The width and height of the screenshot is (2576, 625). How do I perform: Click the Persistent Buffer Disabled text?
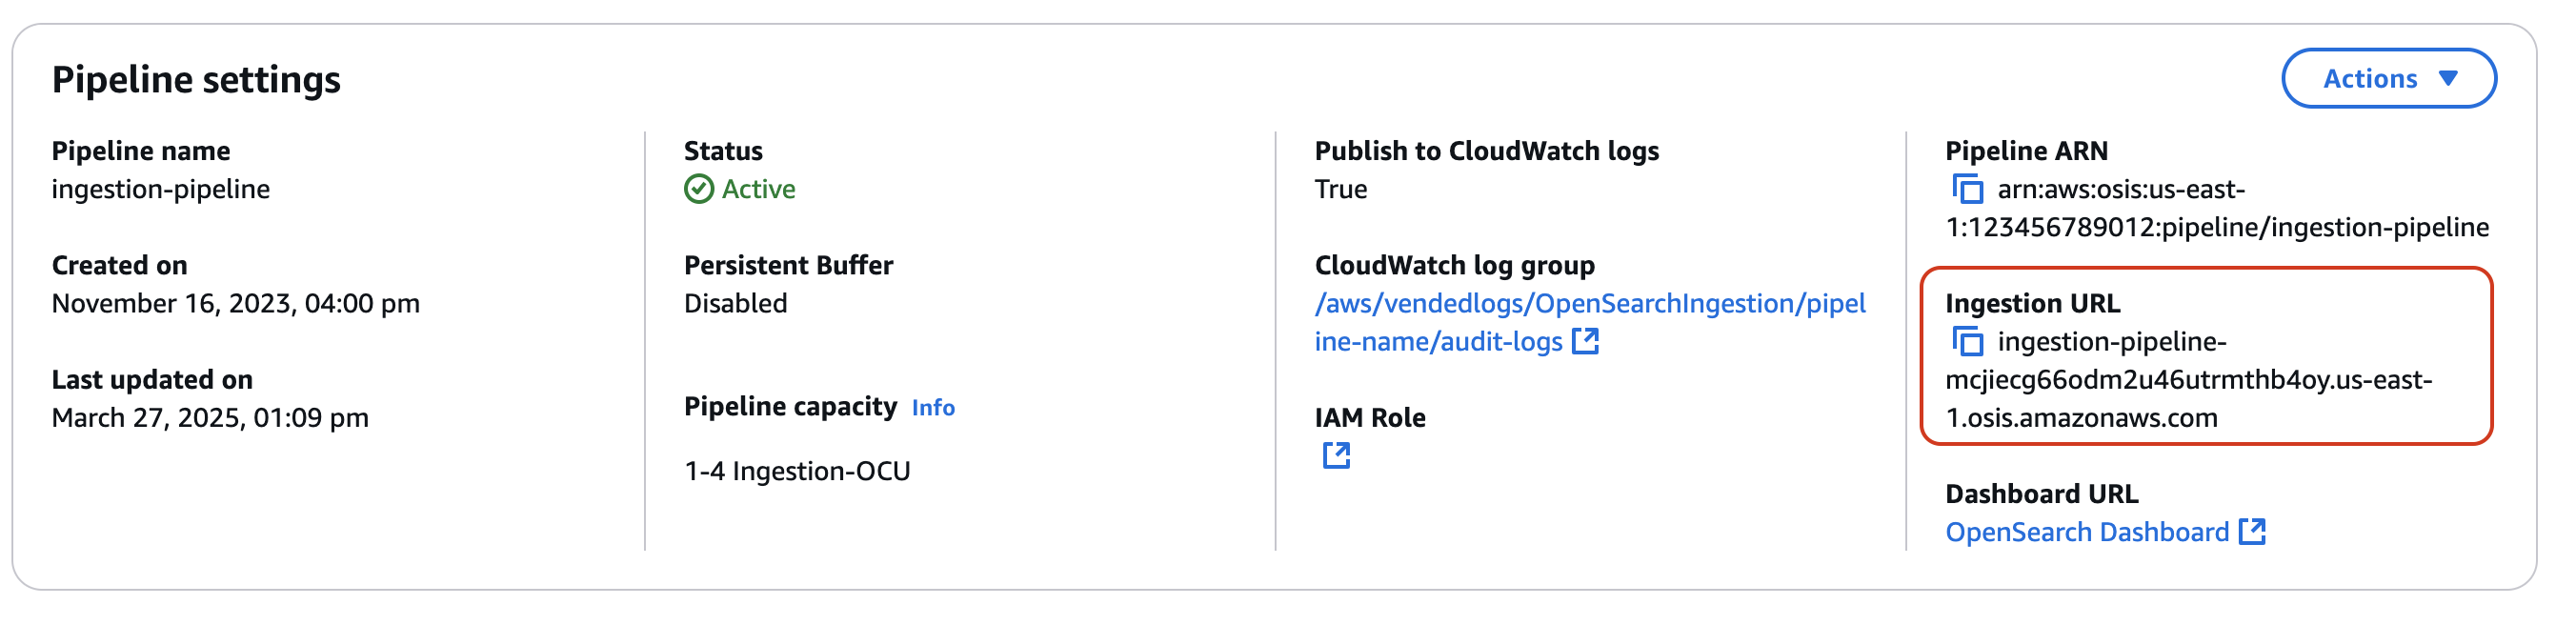(x=736, y=302)
